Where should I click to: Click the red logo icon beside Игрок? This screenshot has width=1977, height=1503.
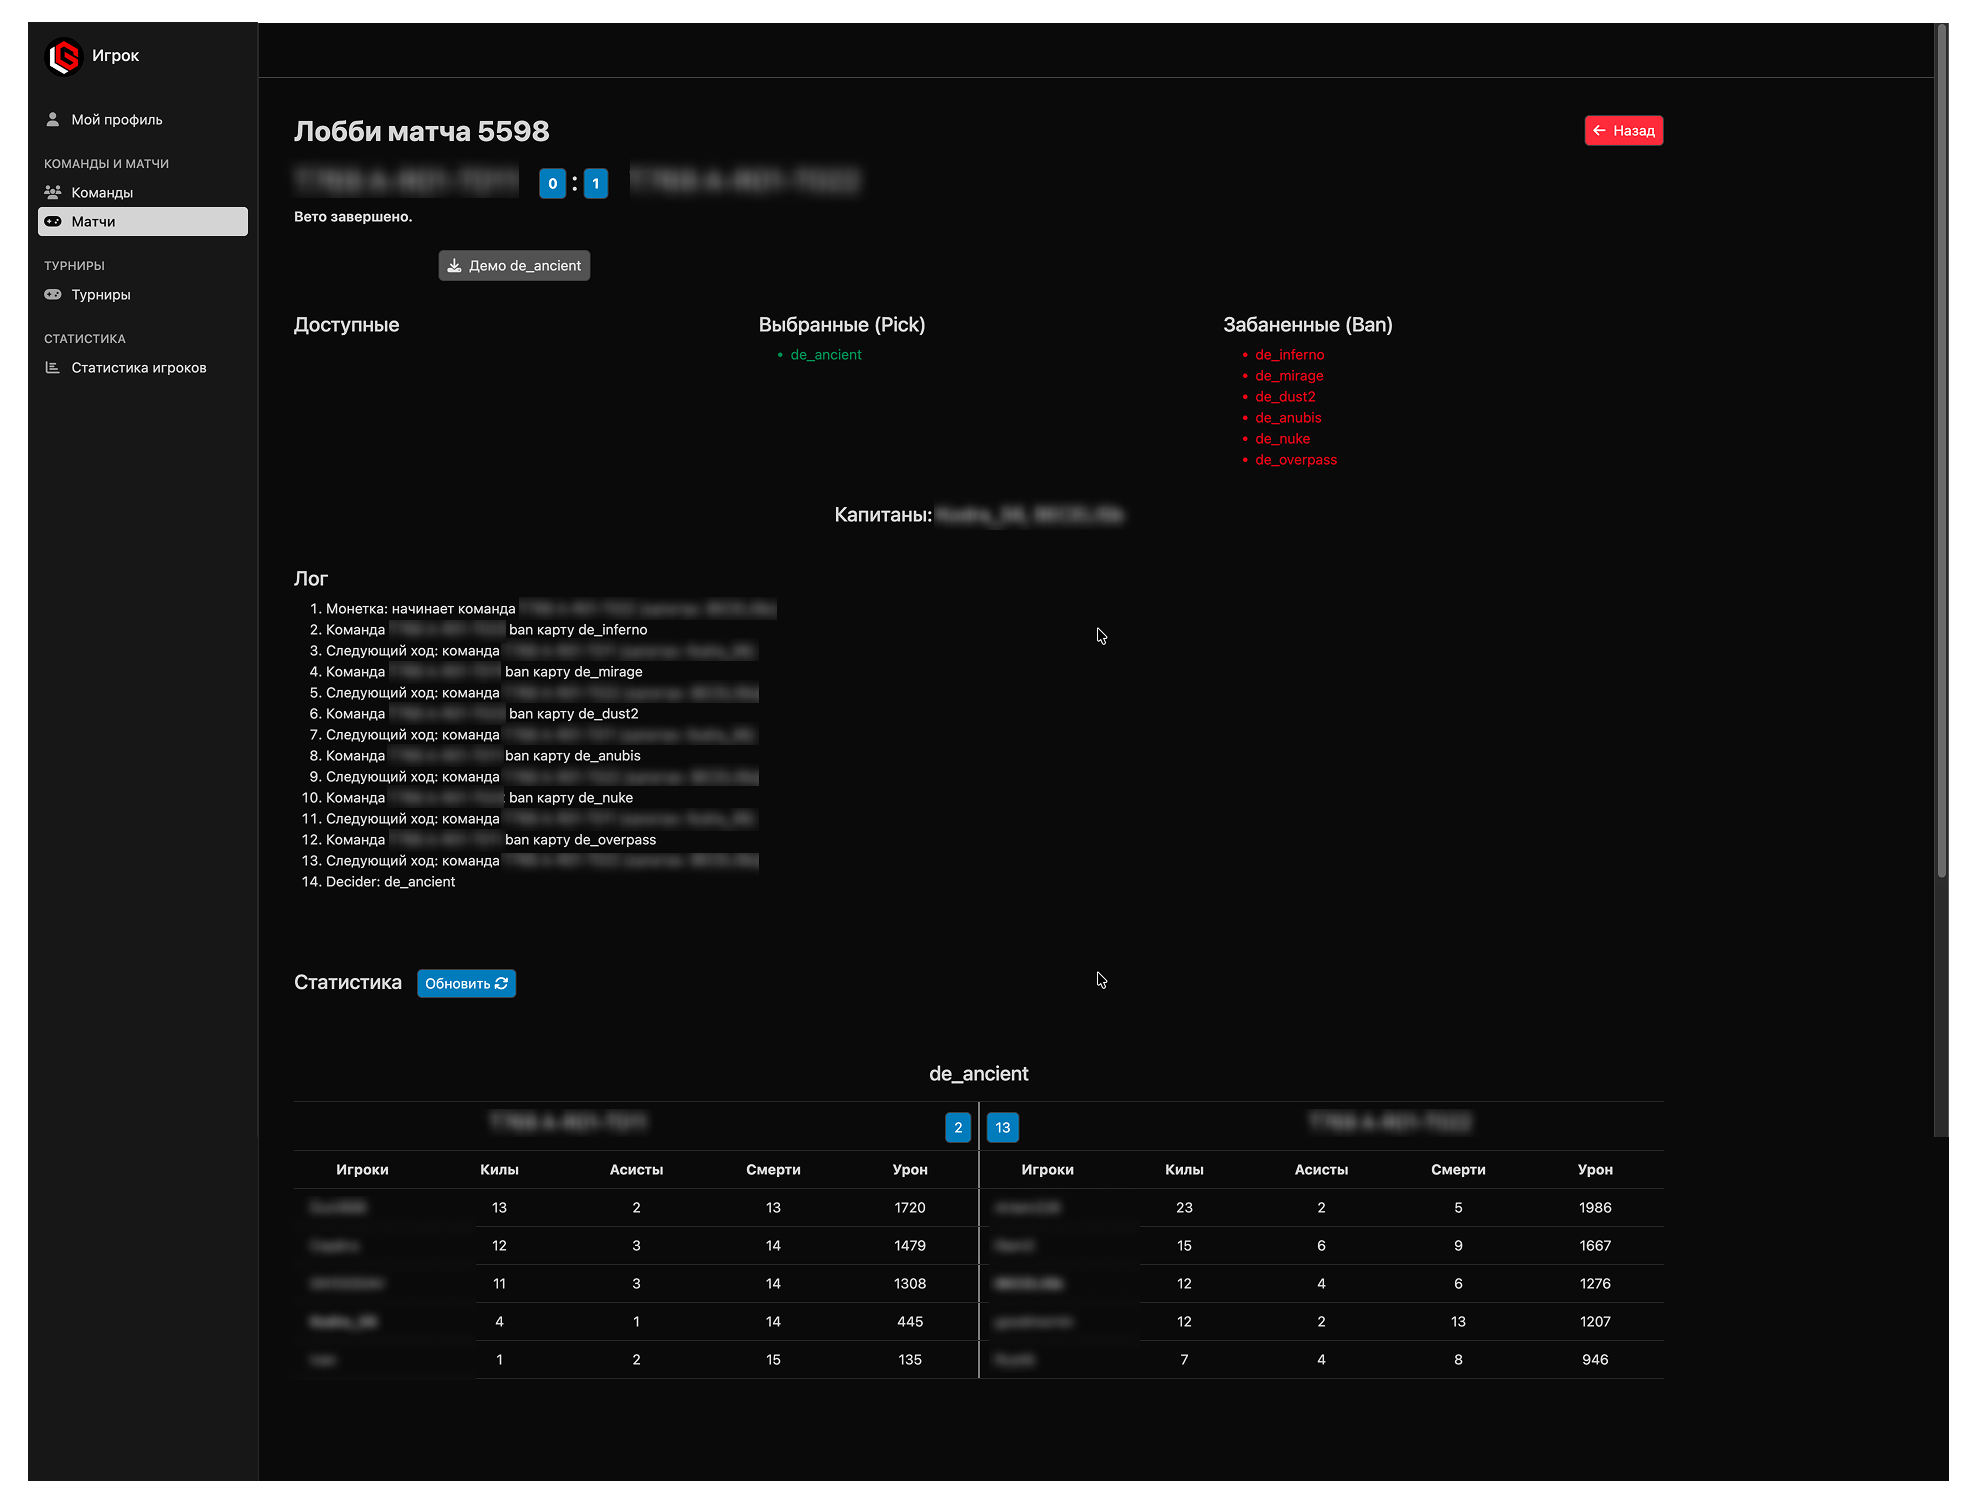point(64,56)
